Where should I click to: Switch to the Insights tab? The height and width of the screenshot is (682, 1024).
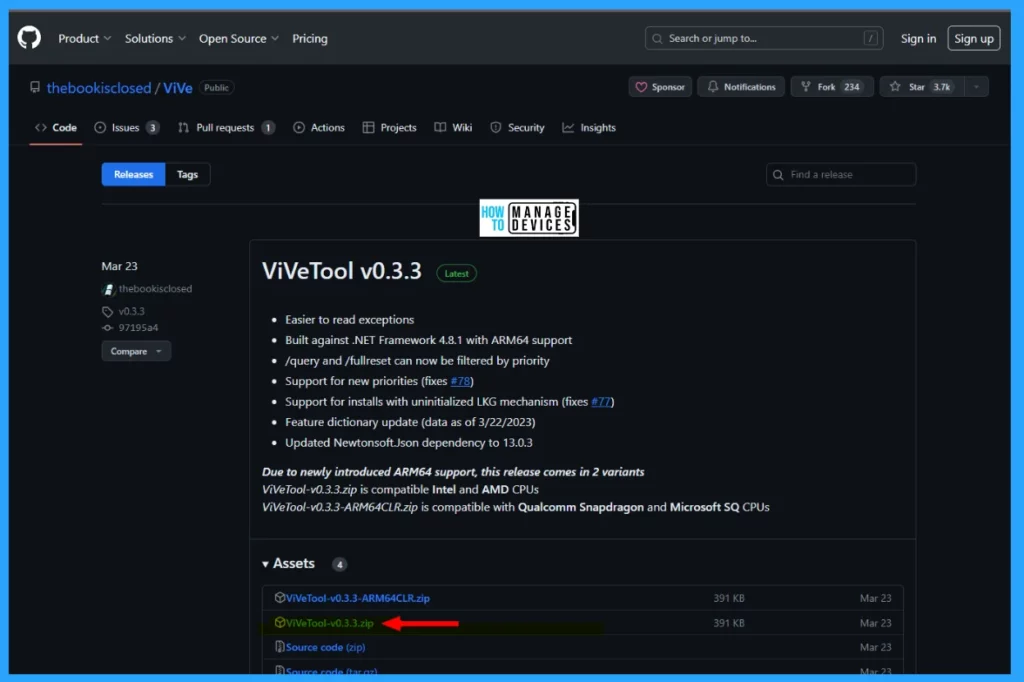pos(588,127)
